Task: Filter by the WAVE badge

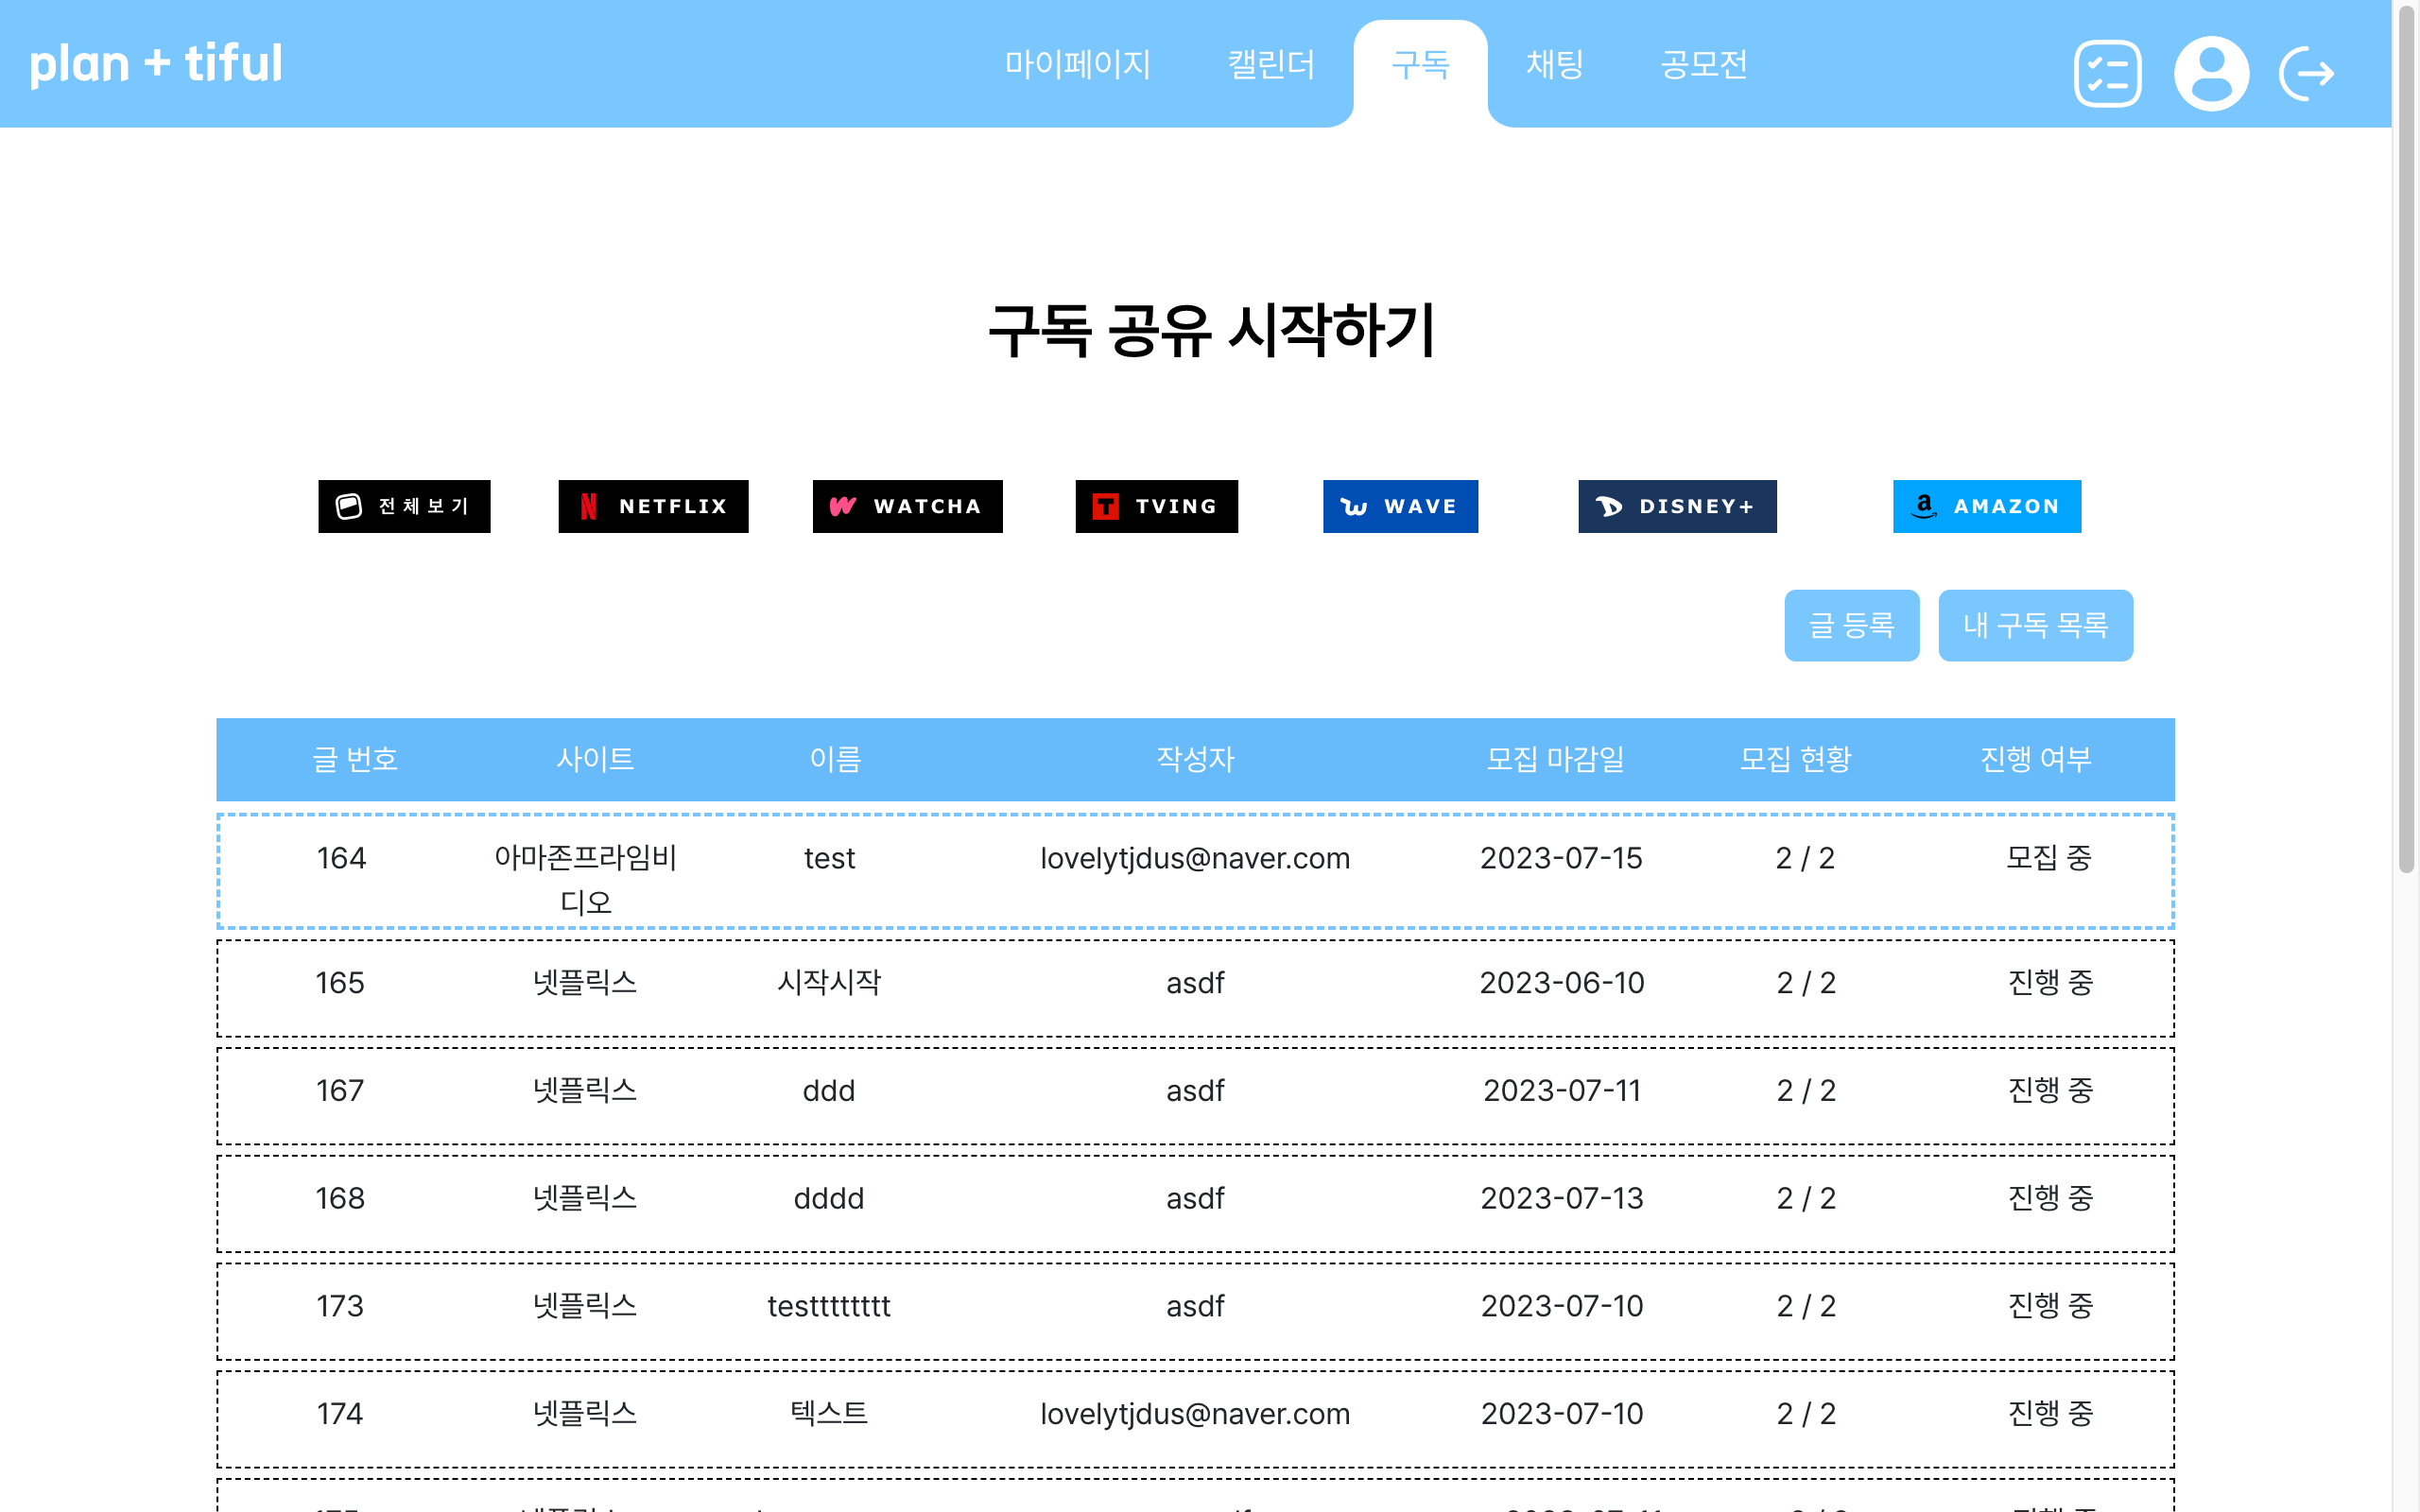Action: (1400, 506)
